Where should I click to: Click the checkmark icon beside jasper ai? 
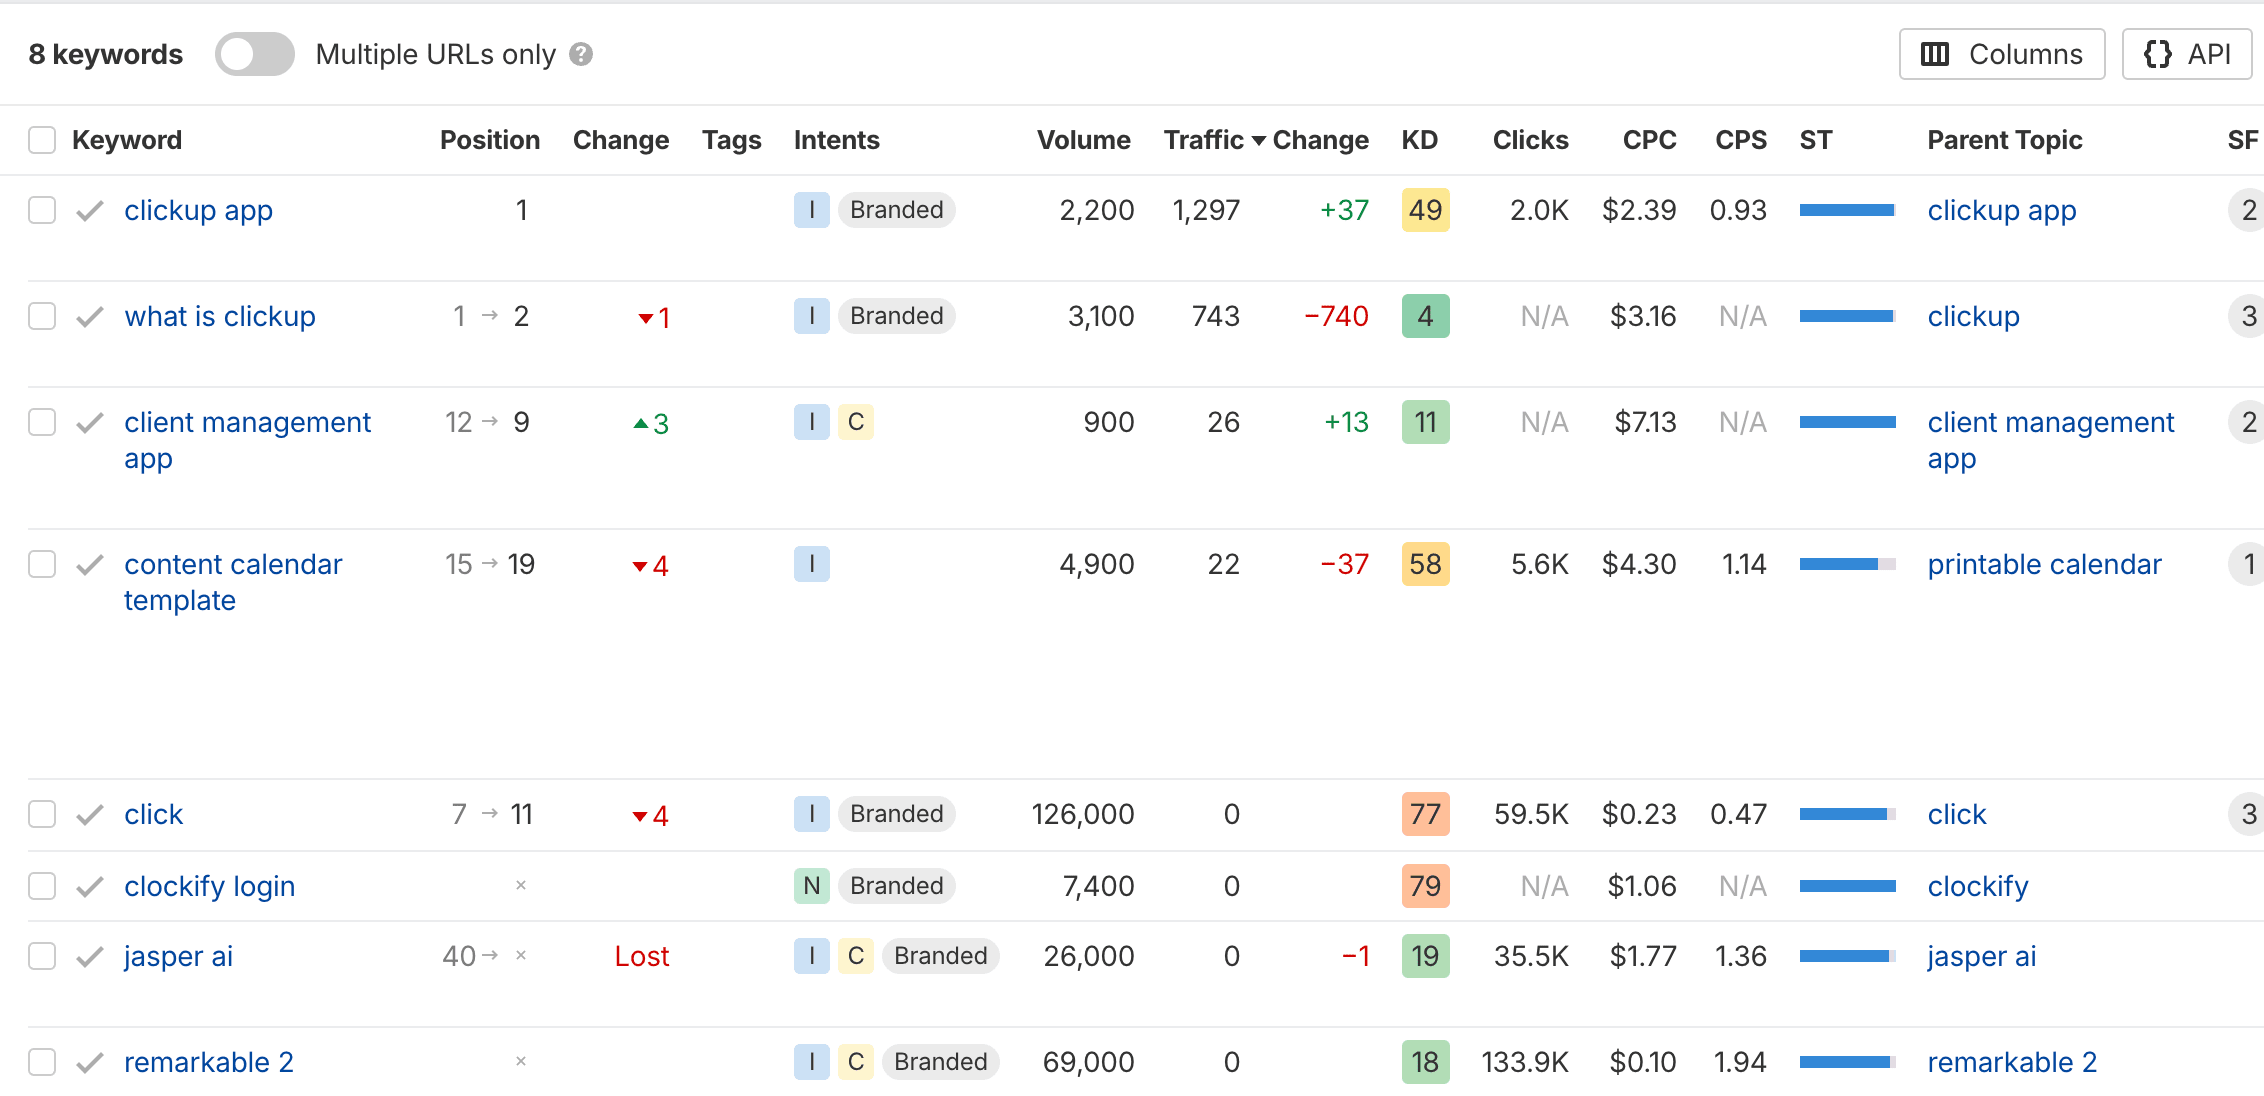tap(90, 956)
